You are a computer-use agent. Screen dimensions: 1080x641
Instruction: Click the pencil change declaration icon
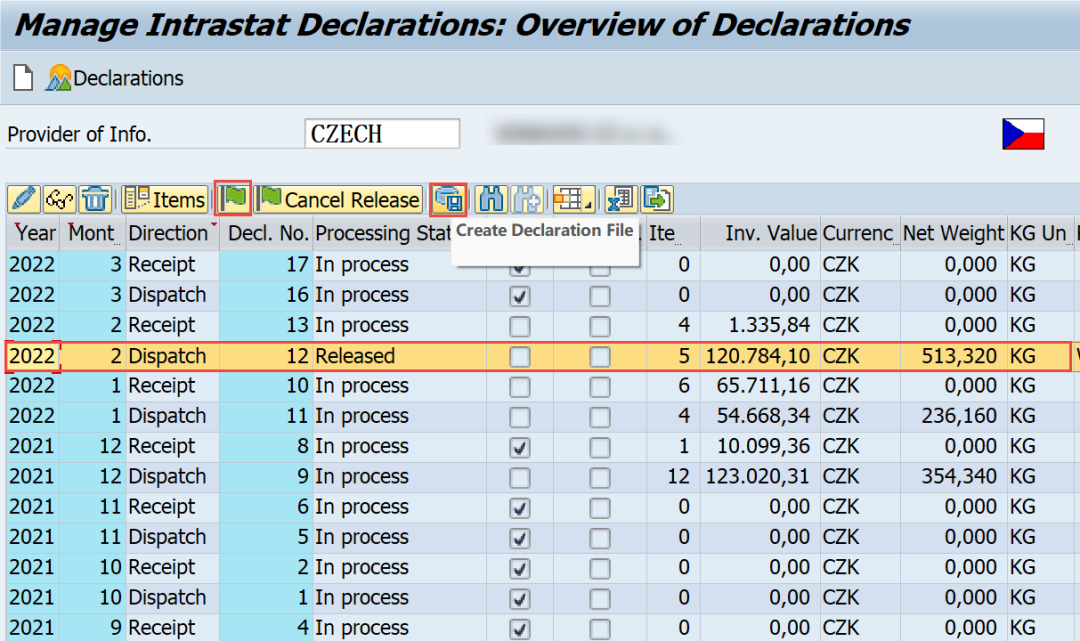tap(24, 200)
